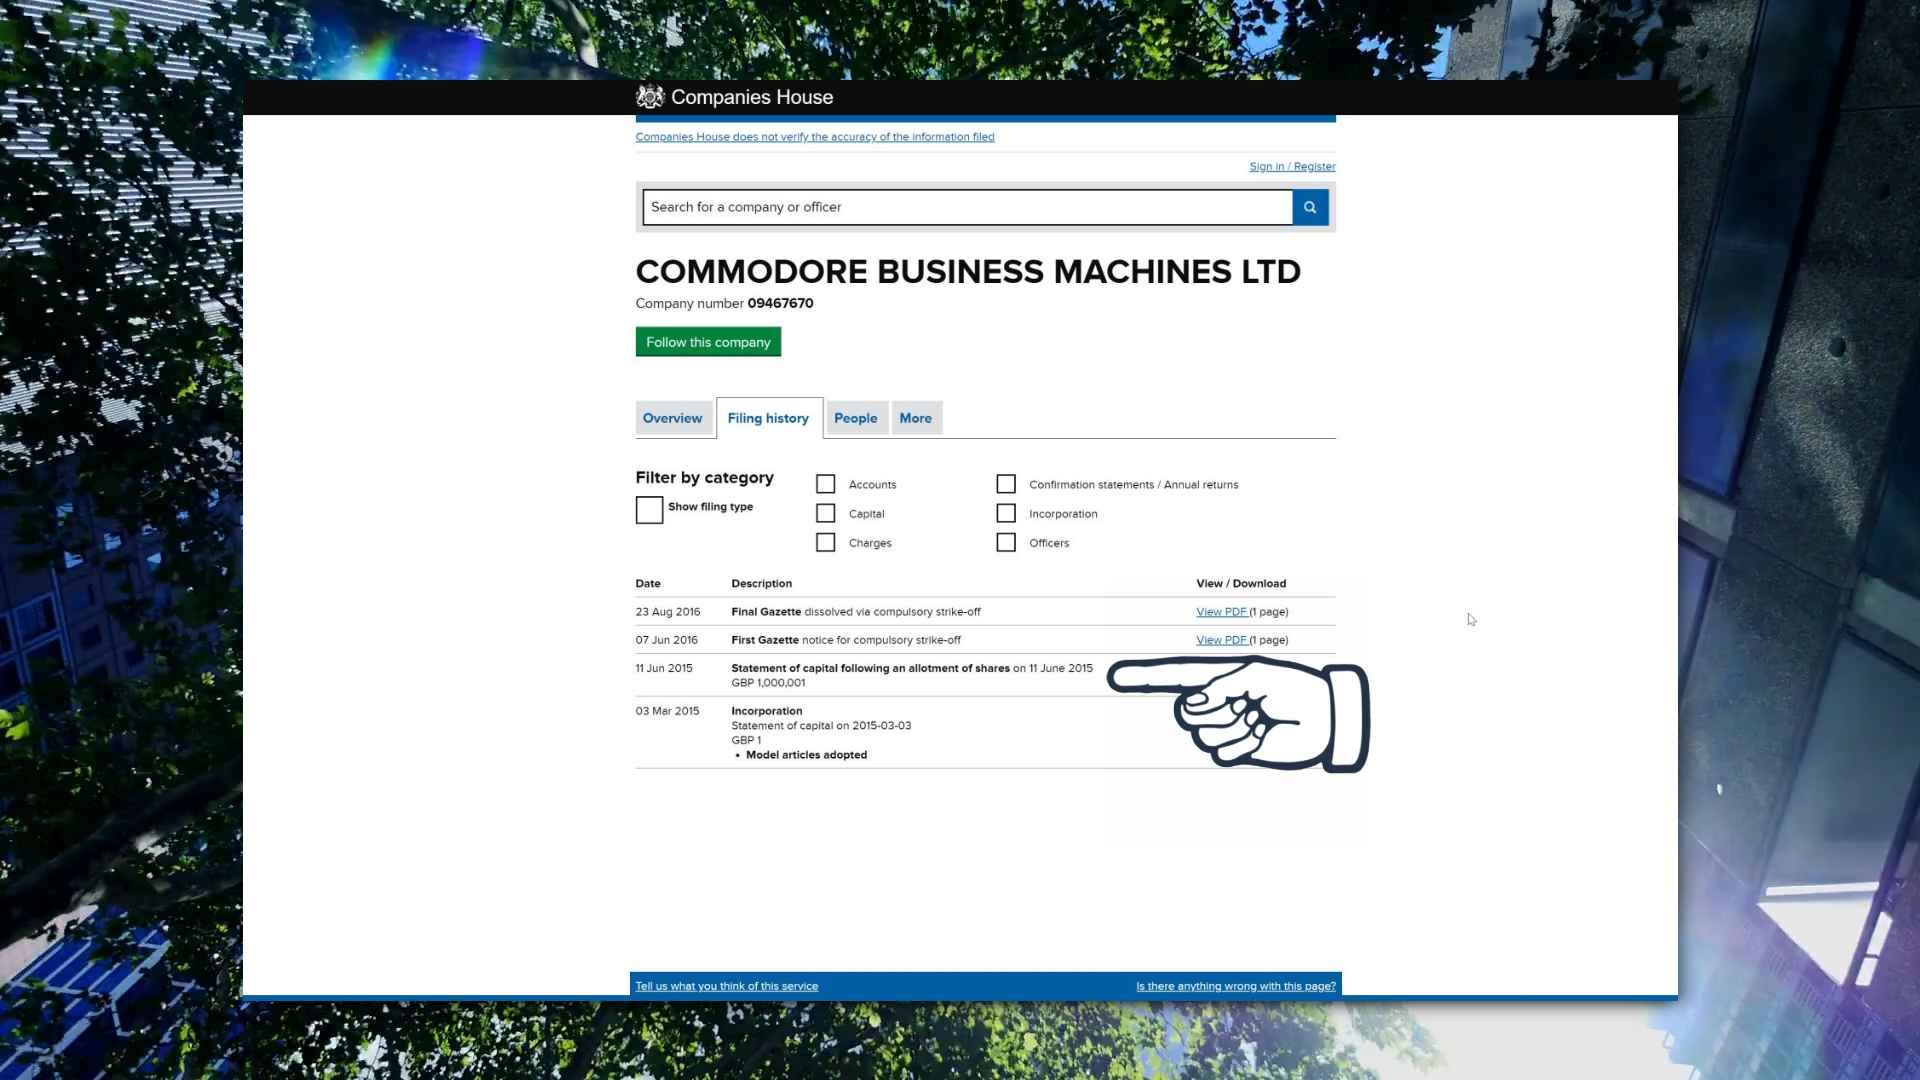Open the accuracy of information disclaimer link
1920x1080 pixels.
(815, 137)
